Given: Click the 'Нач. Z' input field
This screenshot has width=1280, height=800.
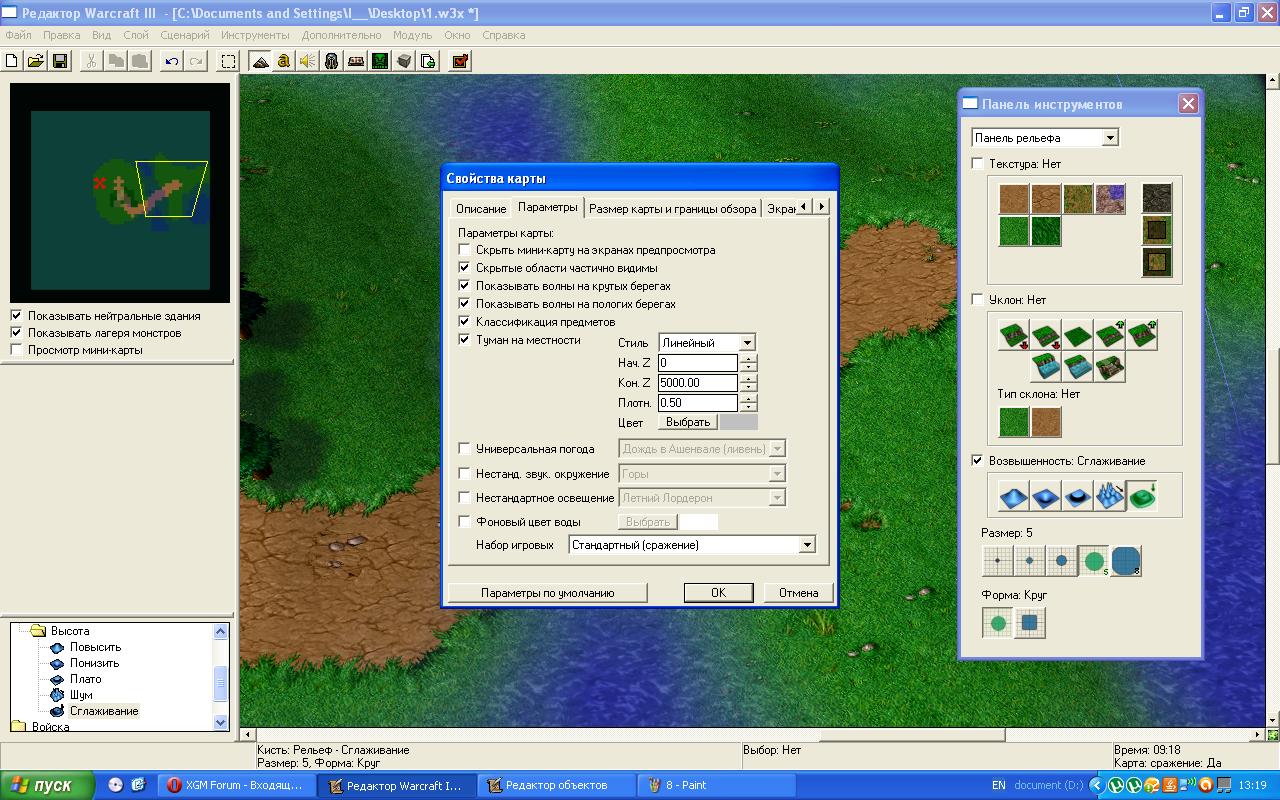Looking at the screenshot, I should (698, 363).
